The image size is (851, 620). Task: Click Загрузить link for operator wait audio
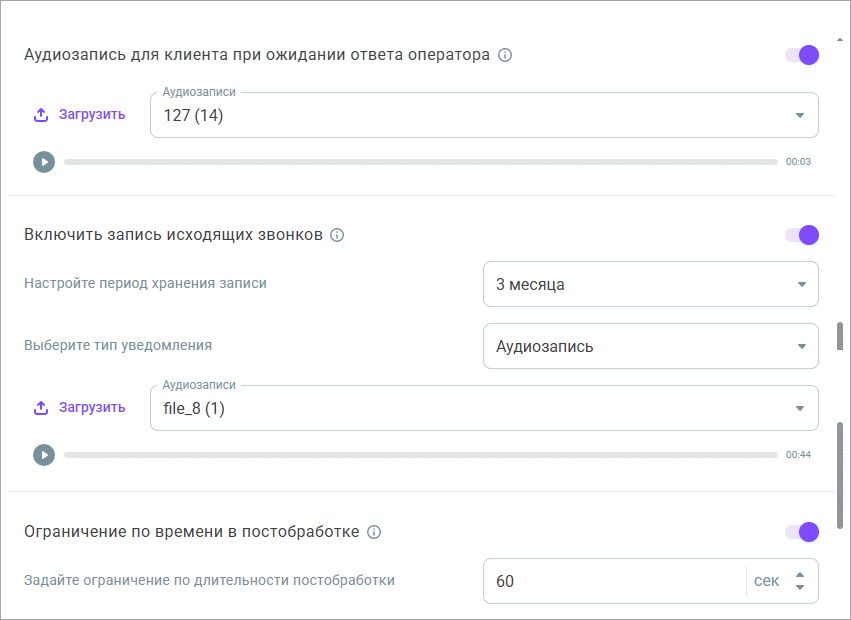click(x=92, y=115)
